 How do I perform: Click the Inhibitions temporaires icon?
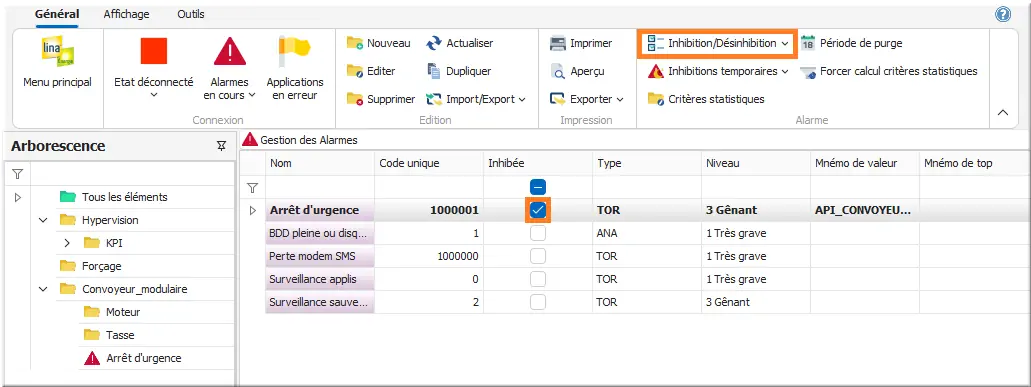tap(656, 71)
